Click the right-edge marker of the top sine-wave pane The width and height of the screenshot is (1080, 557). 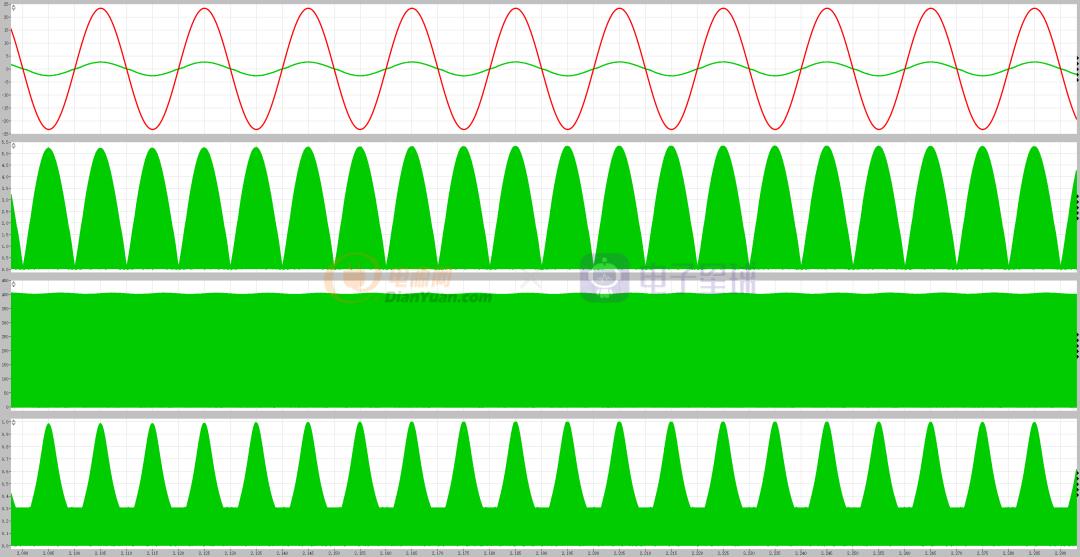click(1077, 70)
